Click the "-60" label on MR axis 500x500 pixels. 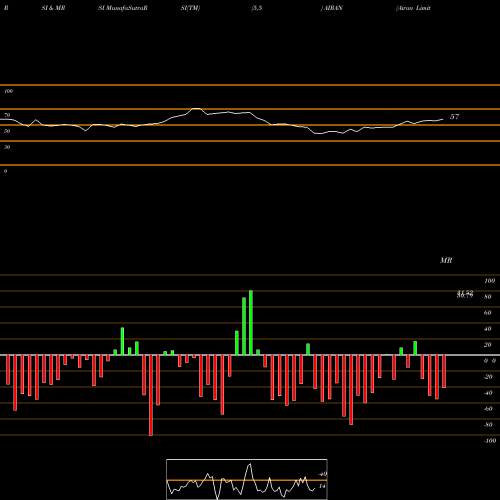pyautogui.click(x=488, y=409)
